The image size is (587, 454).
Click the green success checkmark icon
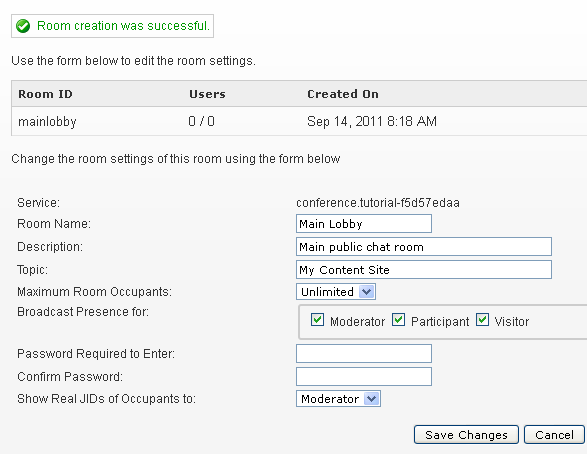point(23,26)
